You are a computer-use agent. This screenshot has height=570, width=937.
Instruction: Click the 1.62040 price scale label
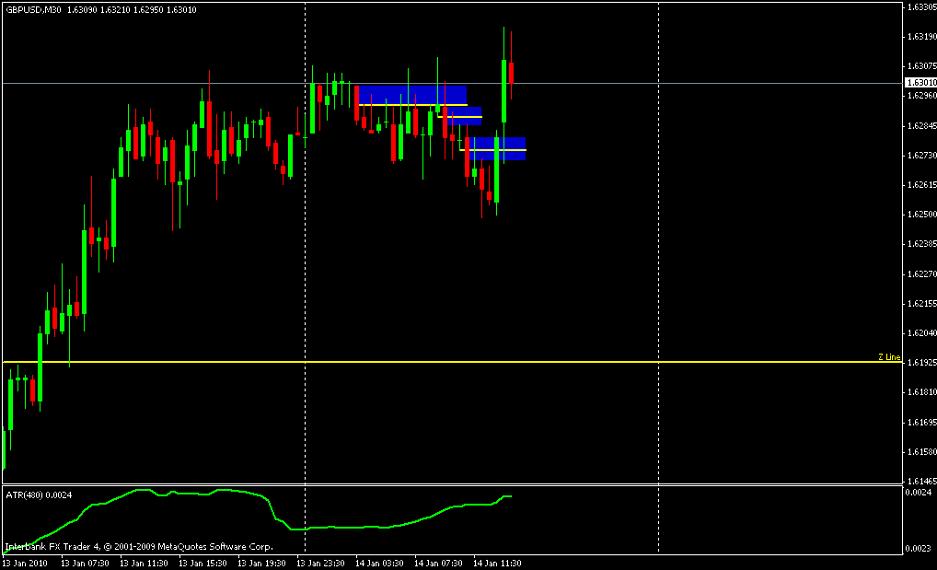(919, 332)
